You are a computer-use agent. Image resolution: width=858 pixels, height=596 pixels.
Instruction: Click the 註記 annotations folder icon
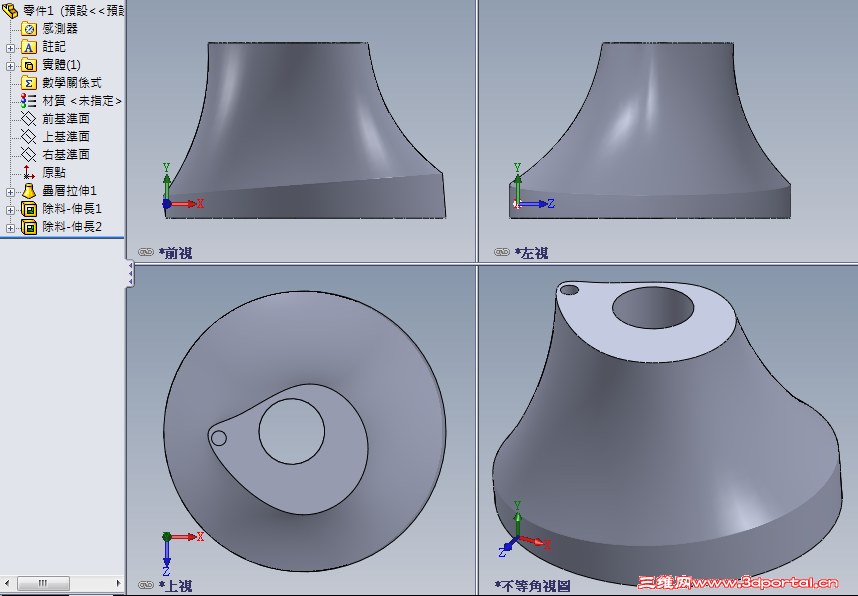click(28, 47)
